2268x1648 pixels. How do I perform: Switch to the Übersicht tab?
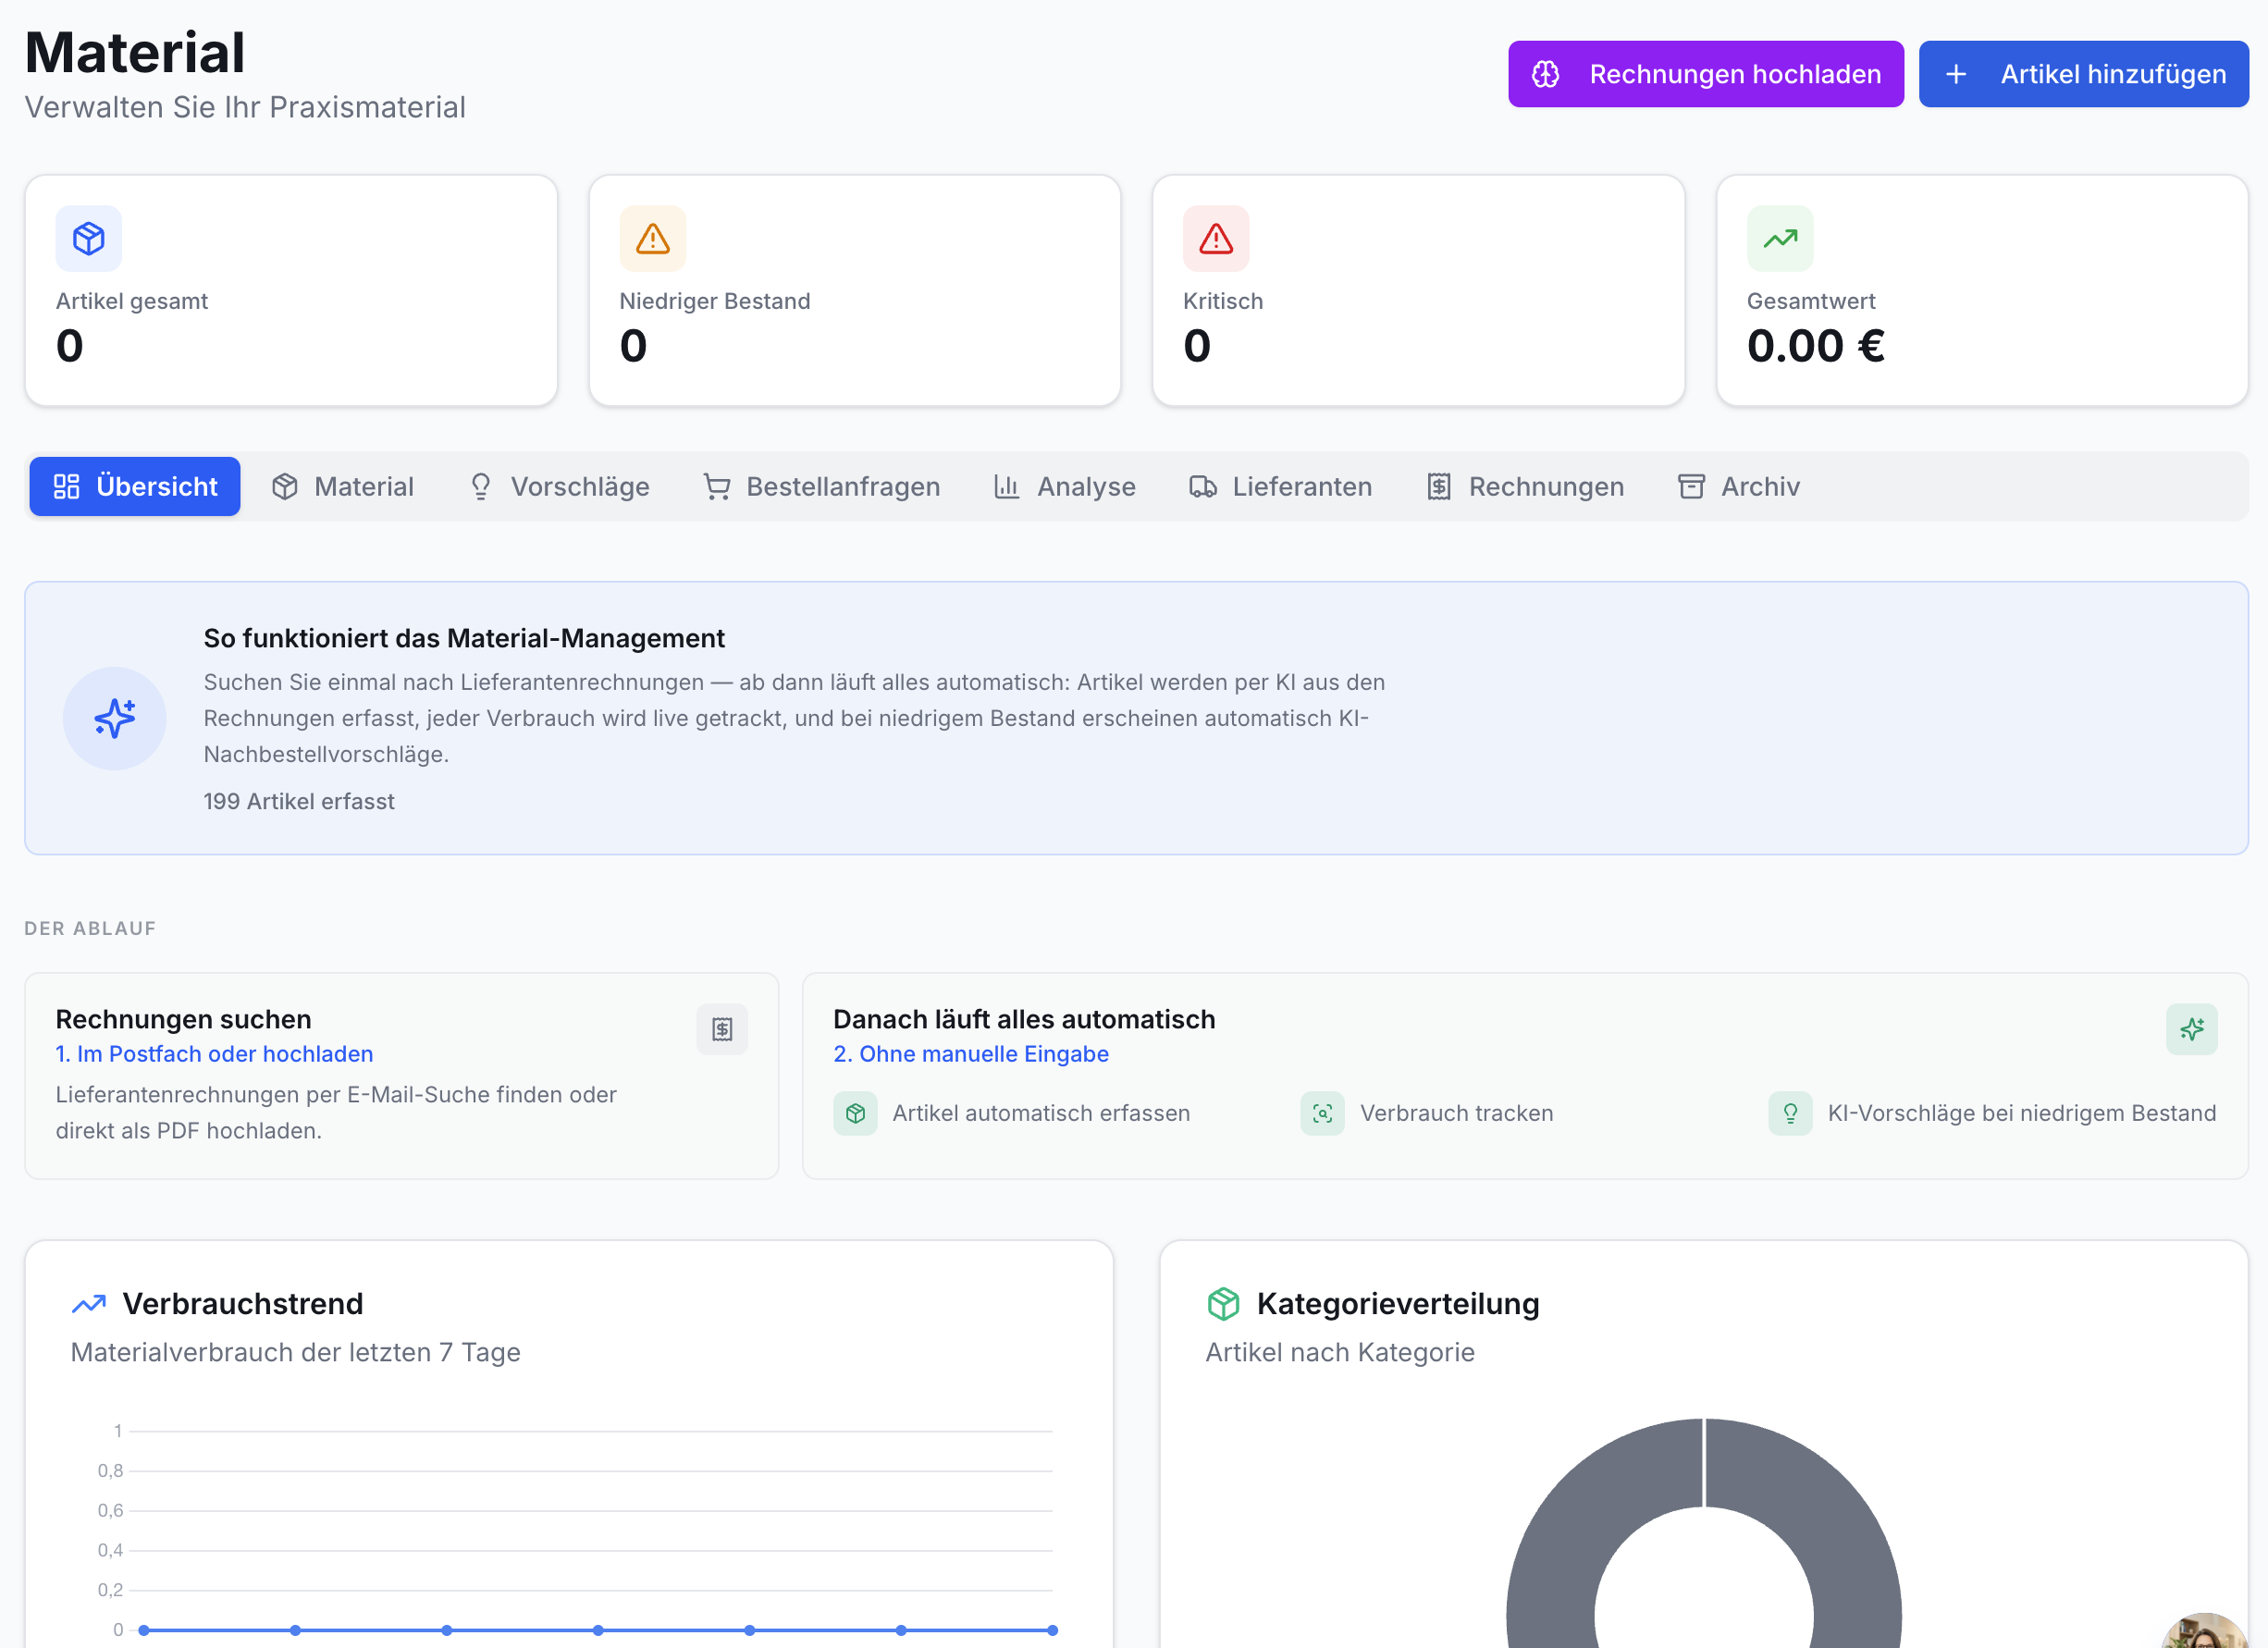pyautogui.click(x=135, y=487)
